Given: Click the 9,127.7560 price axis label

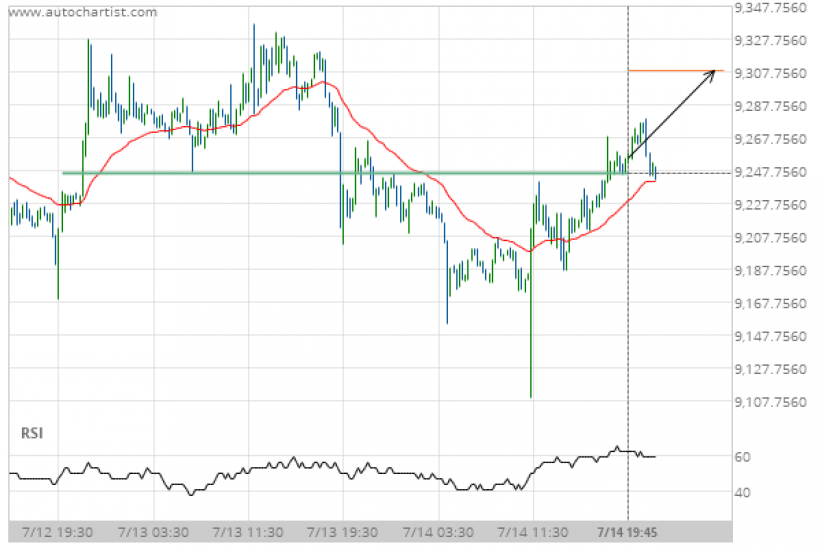Looking at the screenshot, I should coord(770,369).
